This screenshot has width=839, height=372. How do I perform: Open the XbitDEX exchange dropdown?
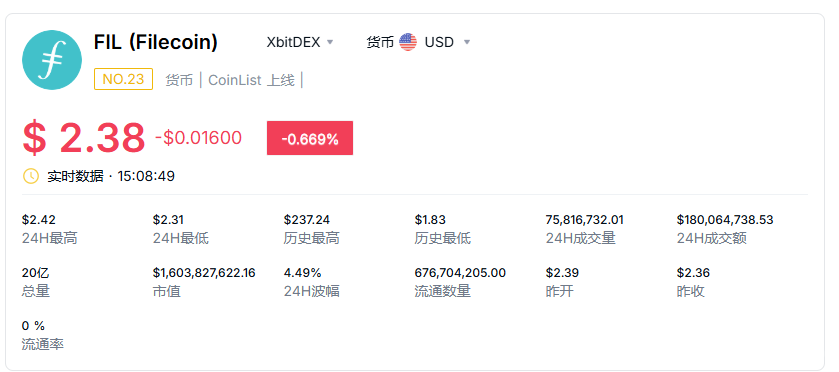click(300, 42)
